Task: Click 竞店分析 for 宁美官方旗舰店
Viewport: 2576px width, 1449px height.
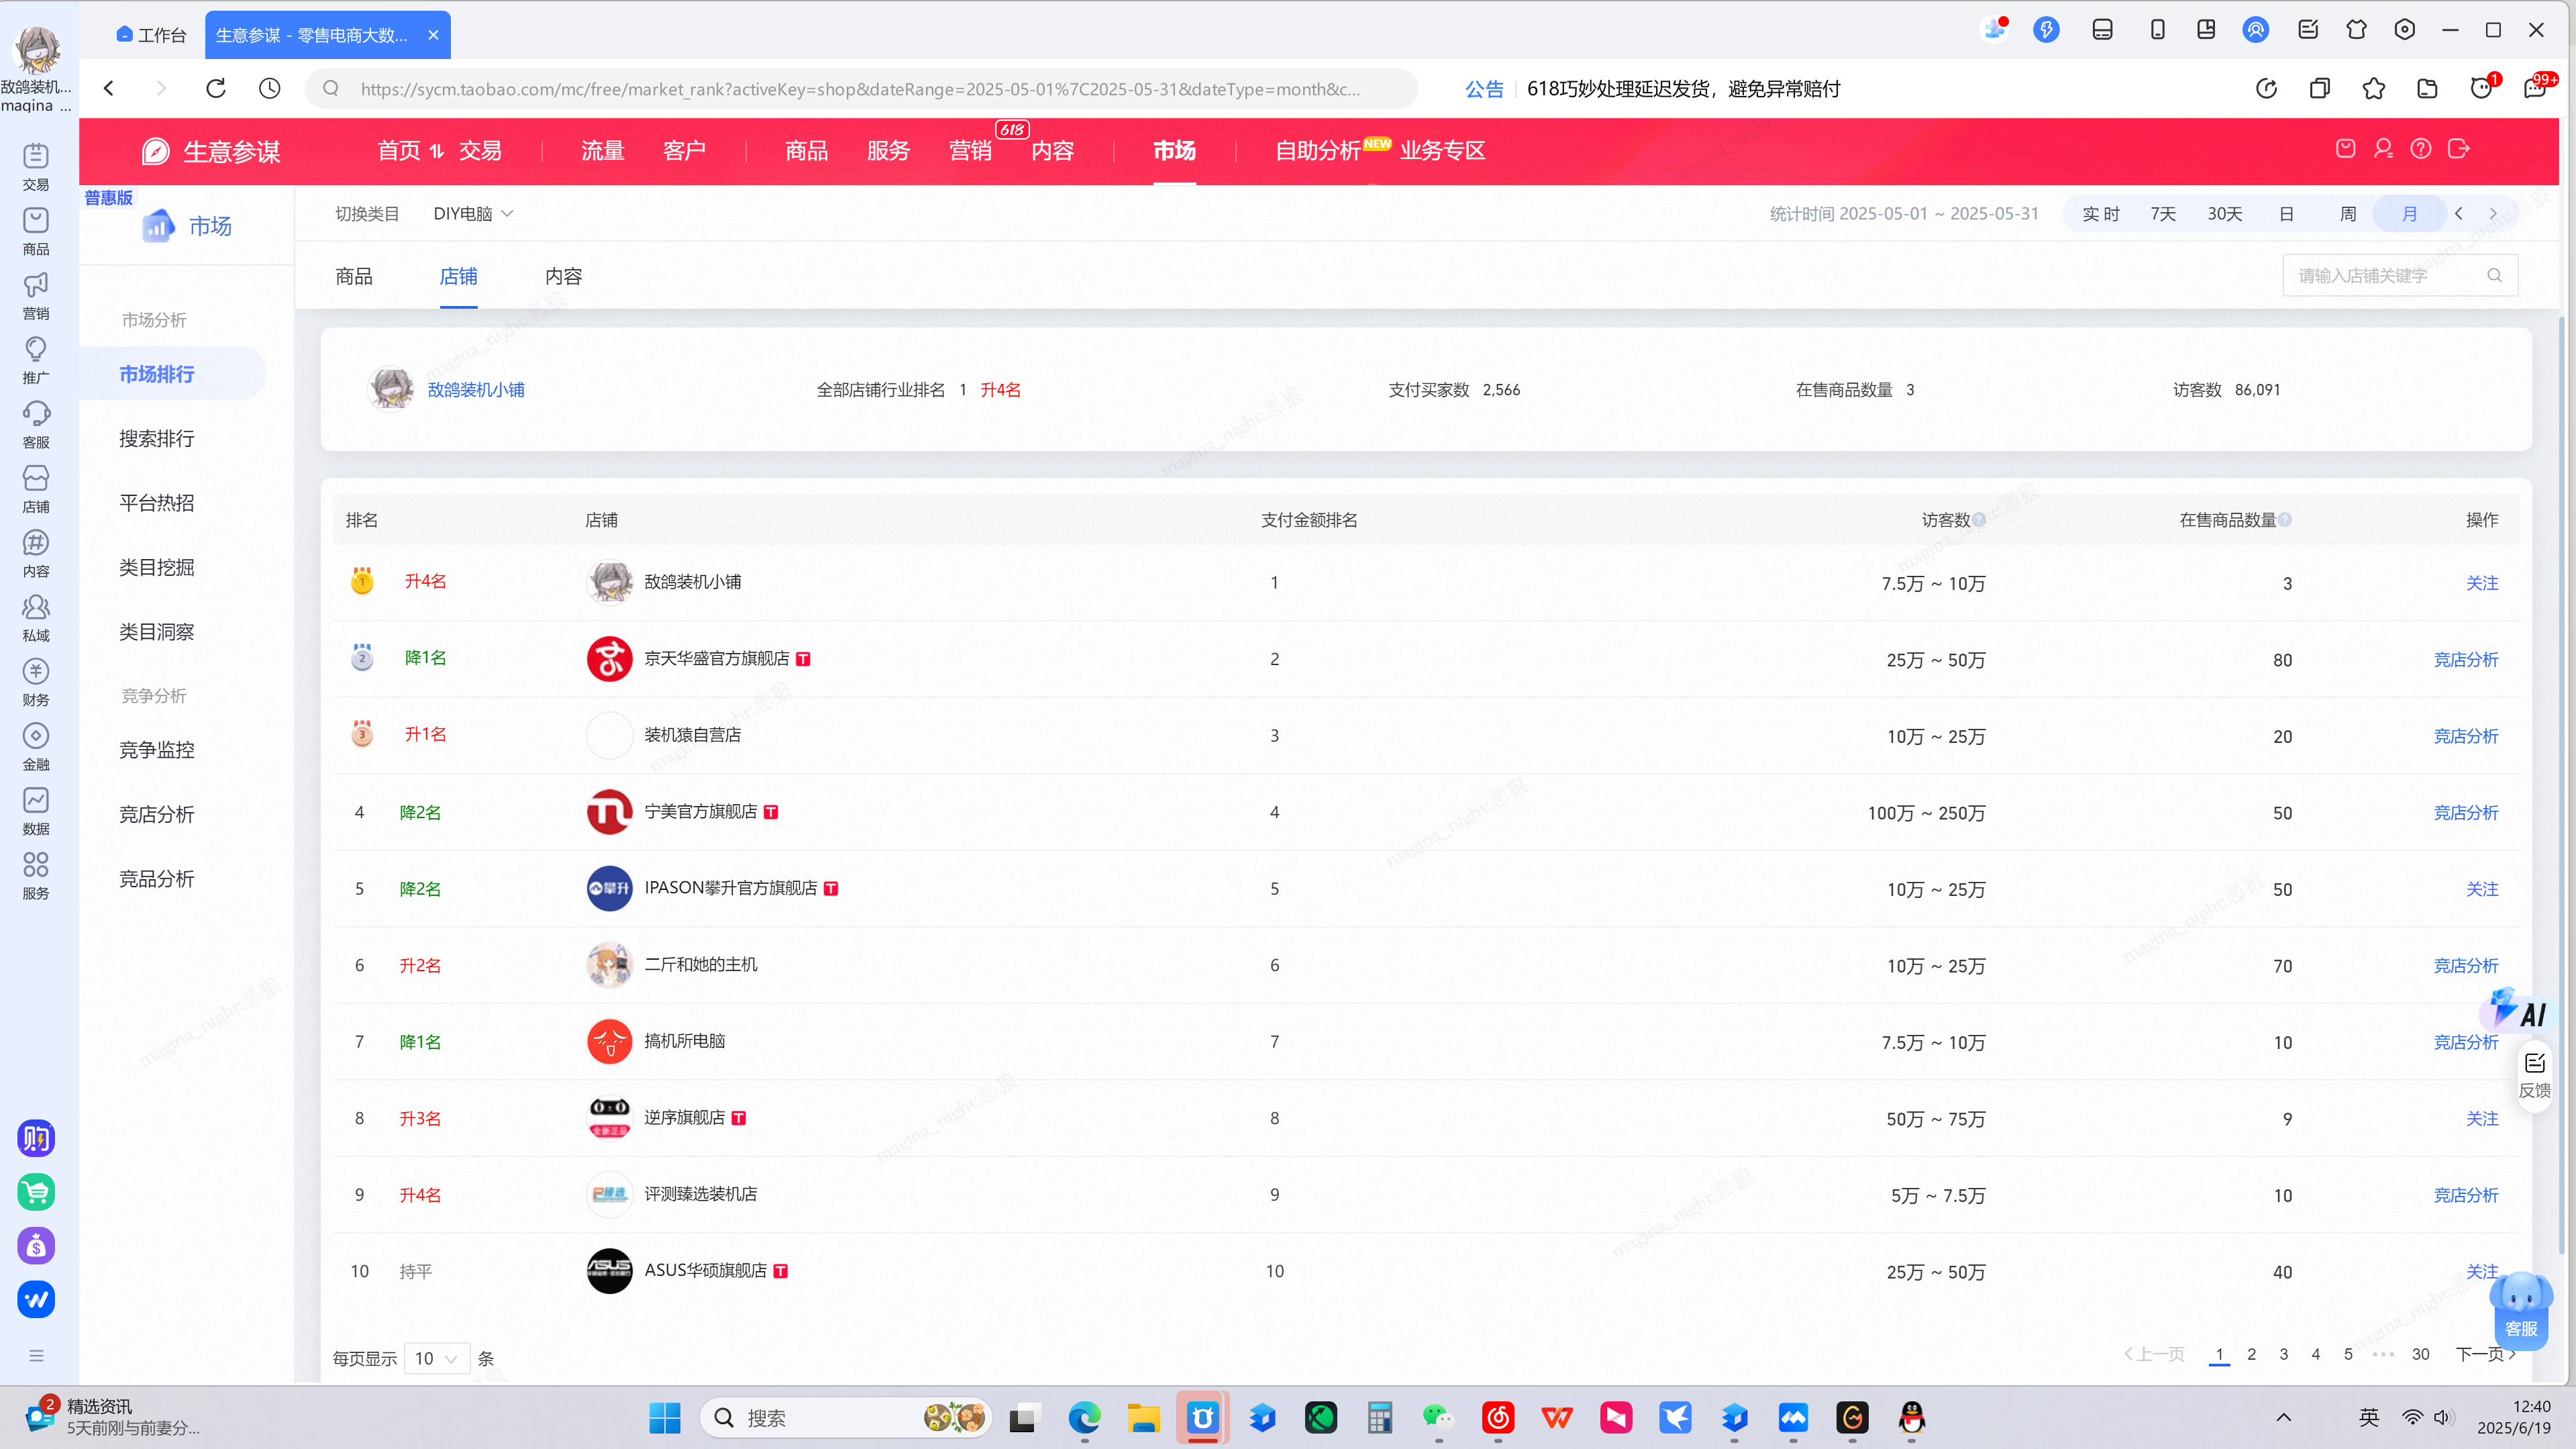Action: click(2466, 812)
